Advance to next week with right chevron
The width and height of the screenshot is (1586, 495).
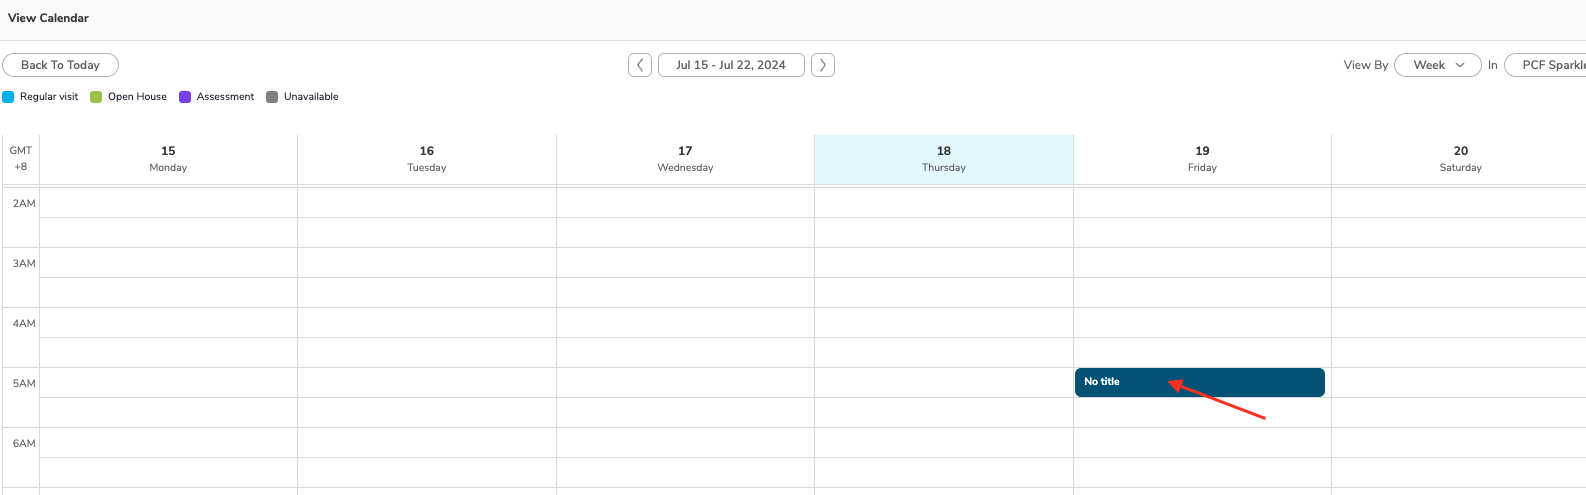pos(823,65)
